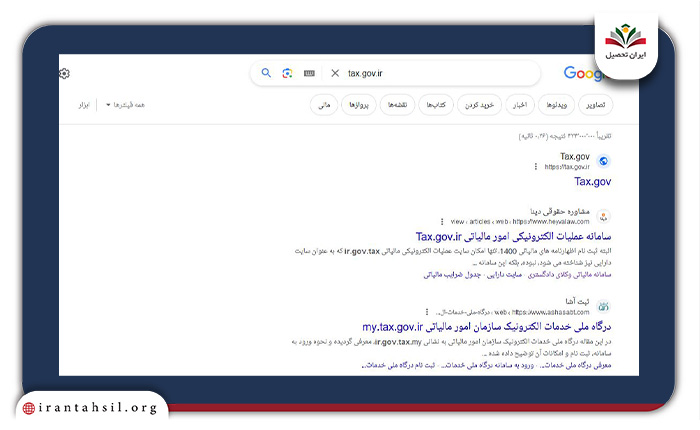Viewport: 700px width, 430px height.
Task: Open ثبت نام درگاه ملی خدمات sitelink
Action: (x=398, y=365)
